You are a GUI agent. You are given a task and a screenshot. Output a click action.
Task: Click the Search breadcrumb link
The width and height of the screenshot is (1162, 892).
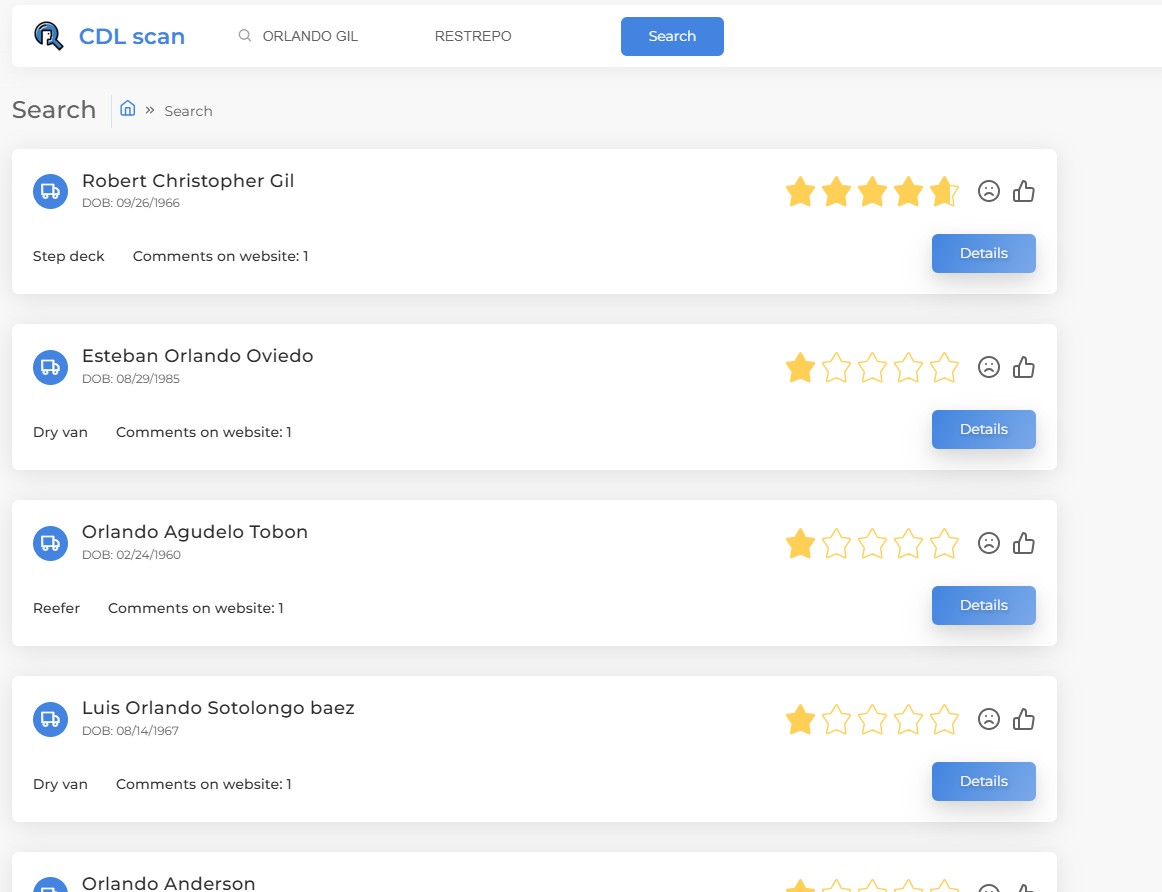tap(188, 111)
